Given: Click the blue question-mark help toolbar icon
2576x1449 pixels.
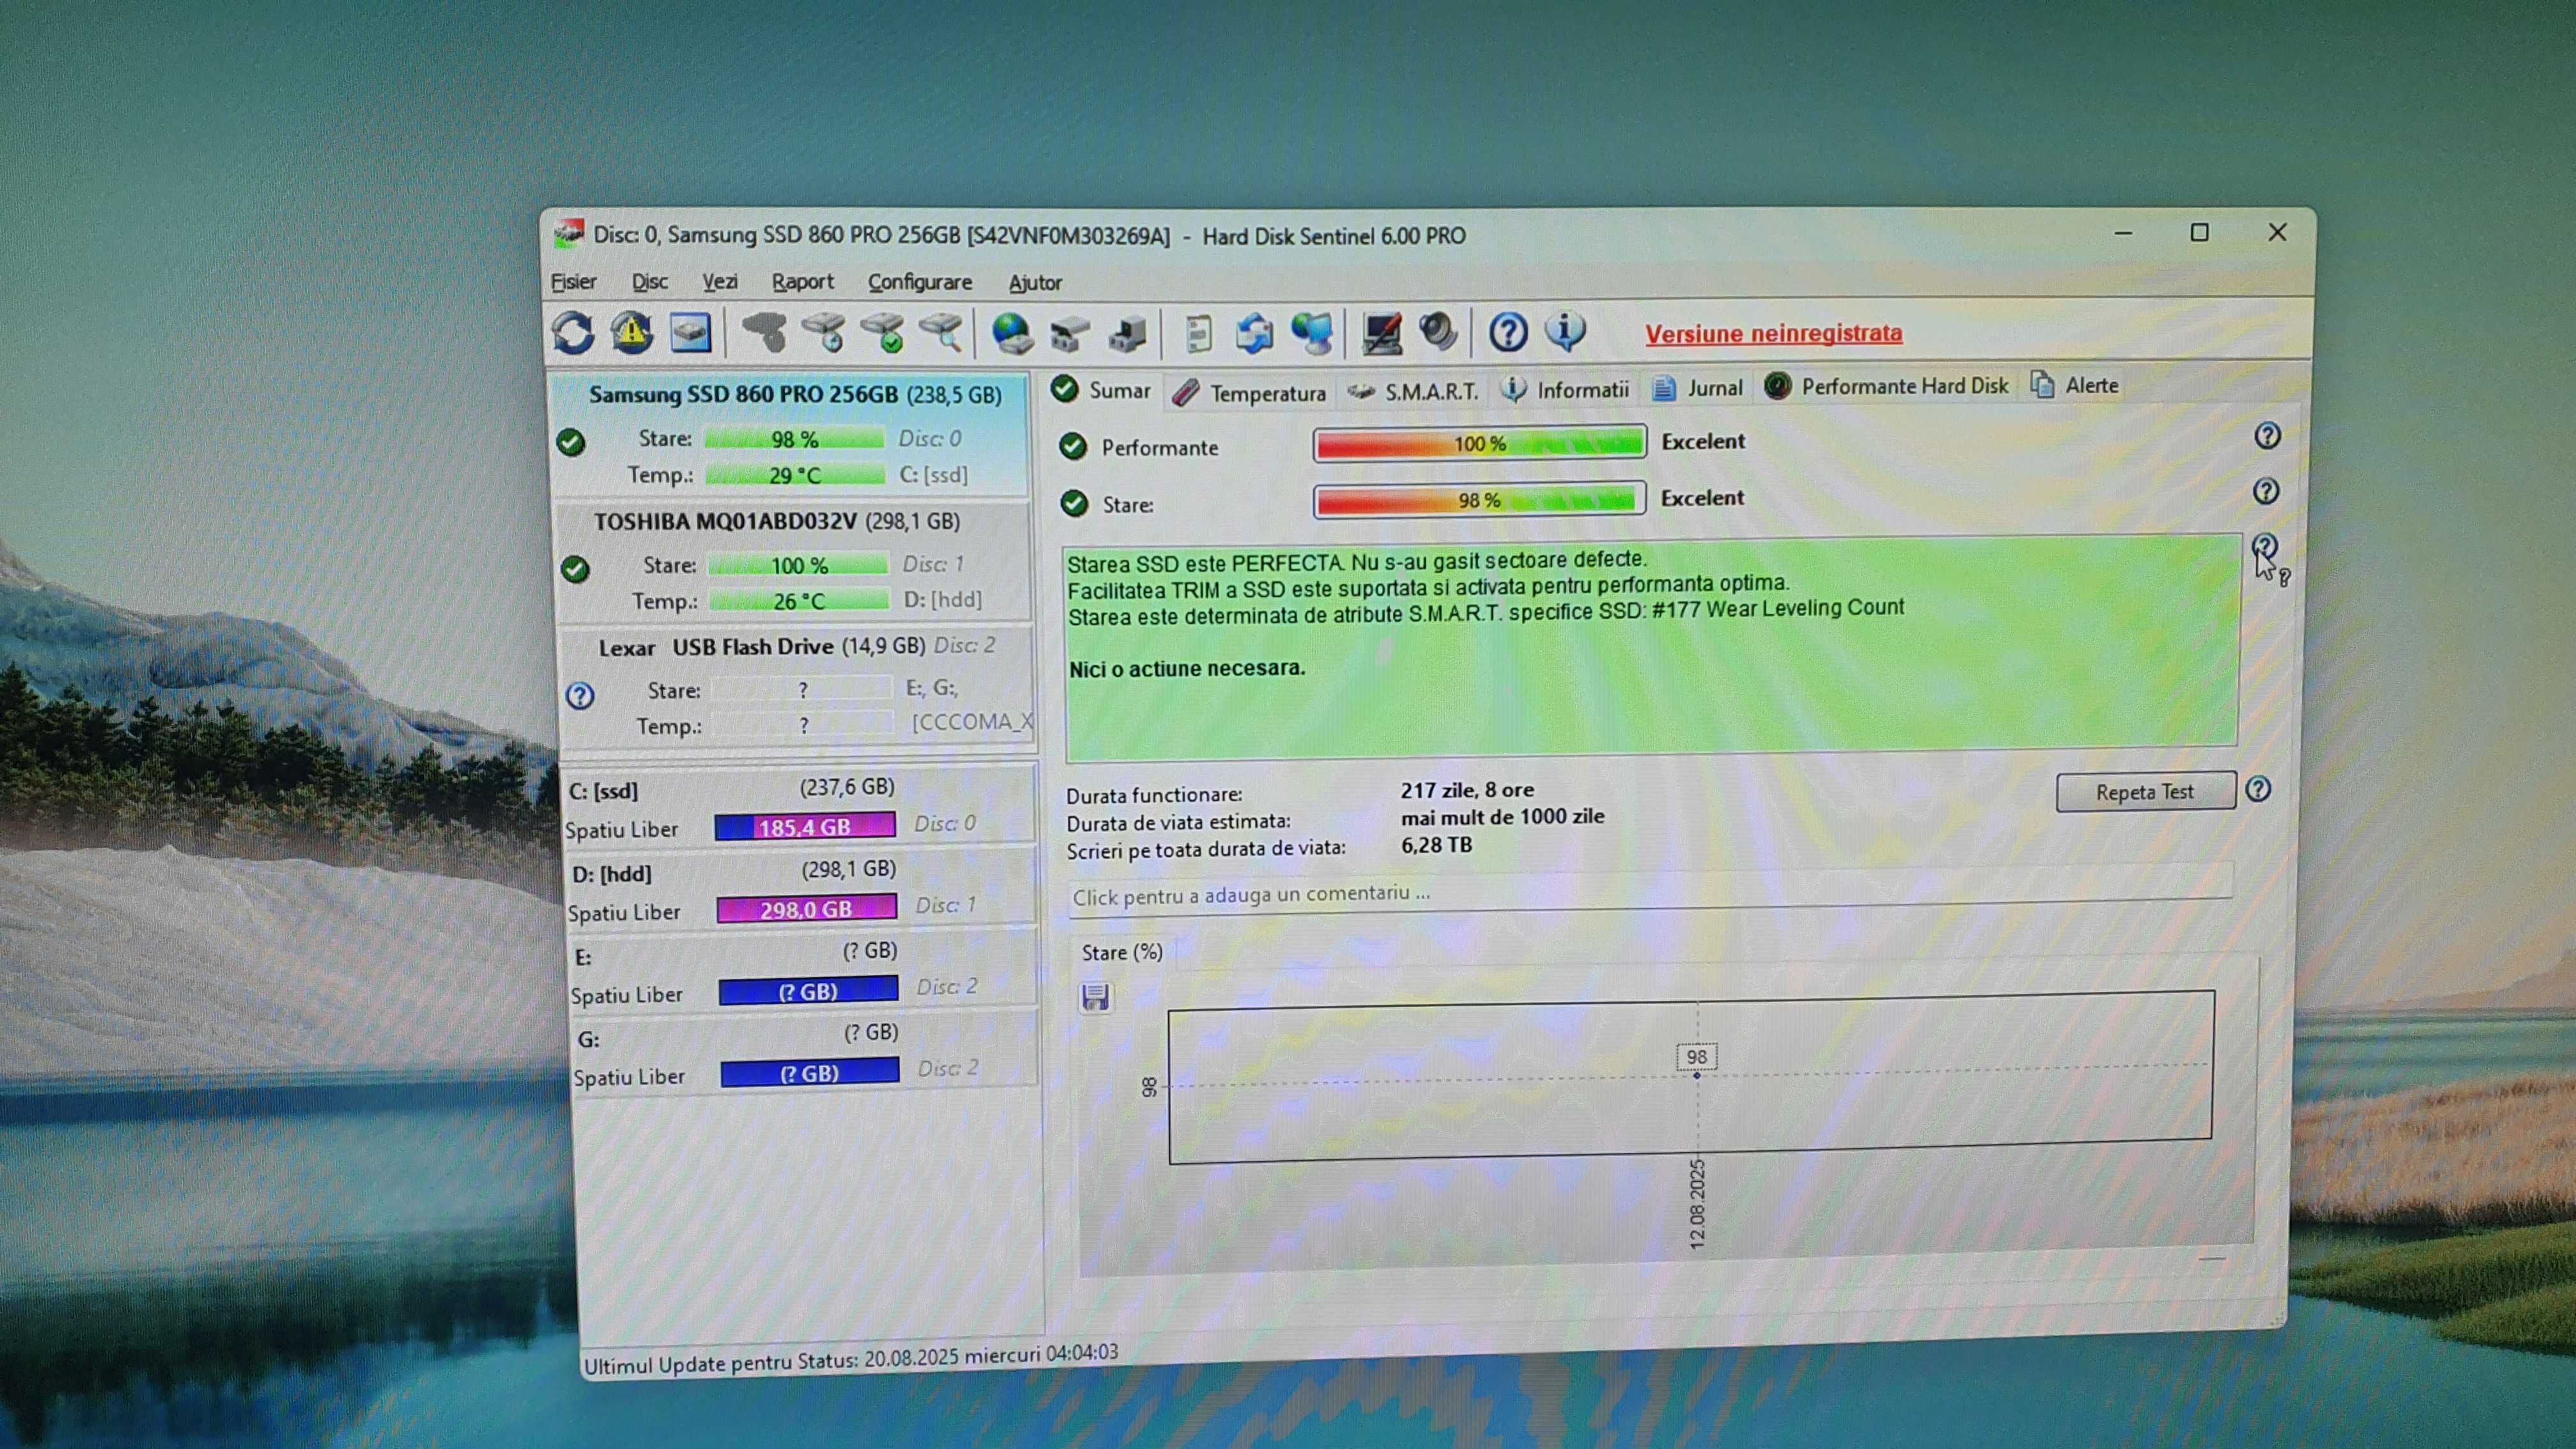Looking at the screenshot, I should tap(1508, 332).
